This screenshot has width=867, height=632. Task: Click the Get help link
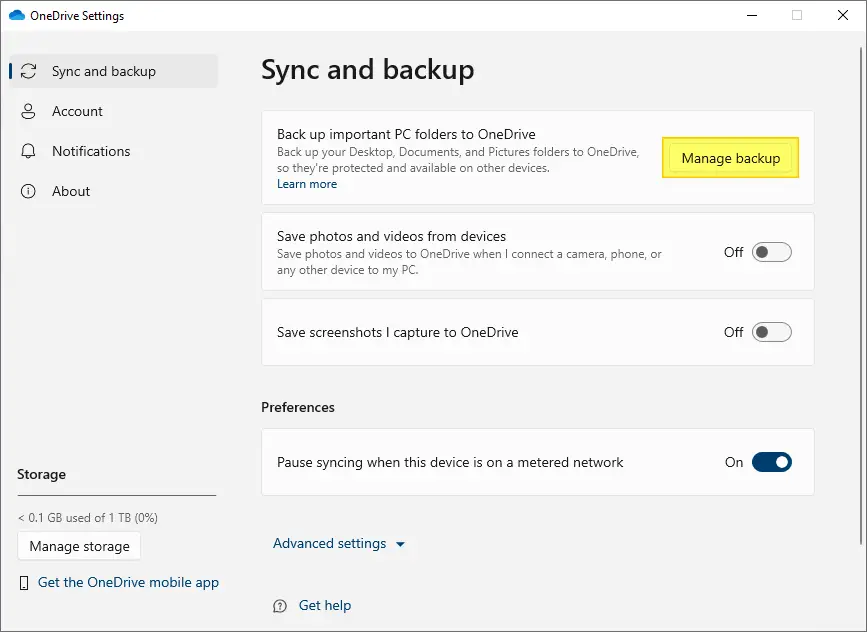click(x=325, y=605)
